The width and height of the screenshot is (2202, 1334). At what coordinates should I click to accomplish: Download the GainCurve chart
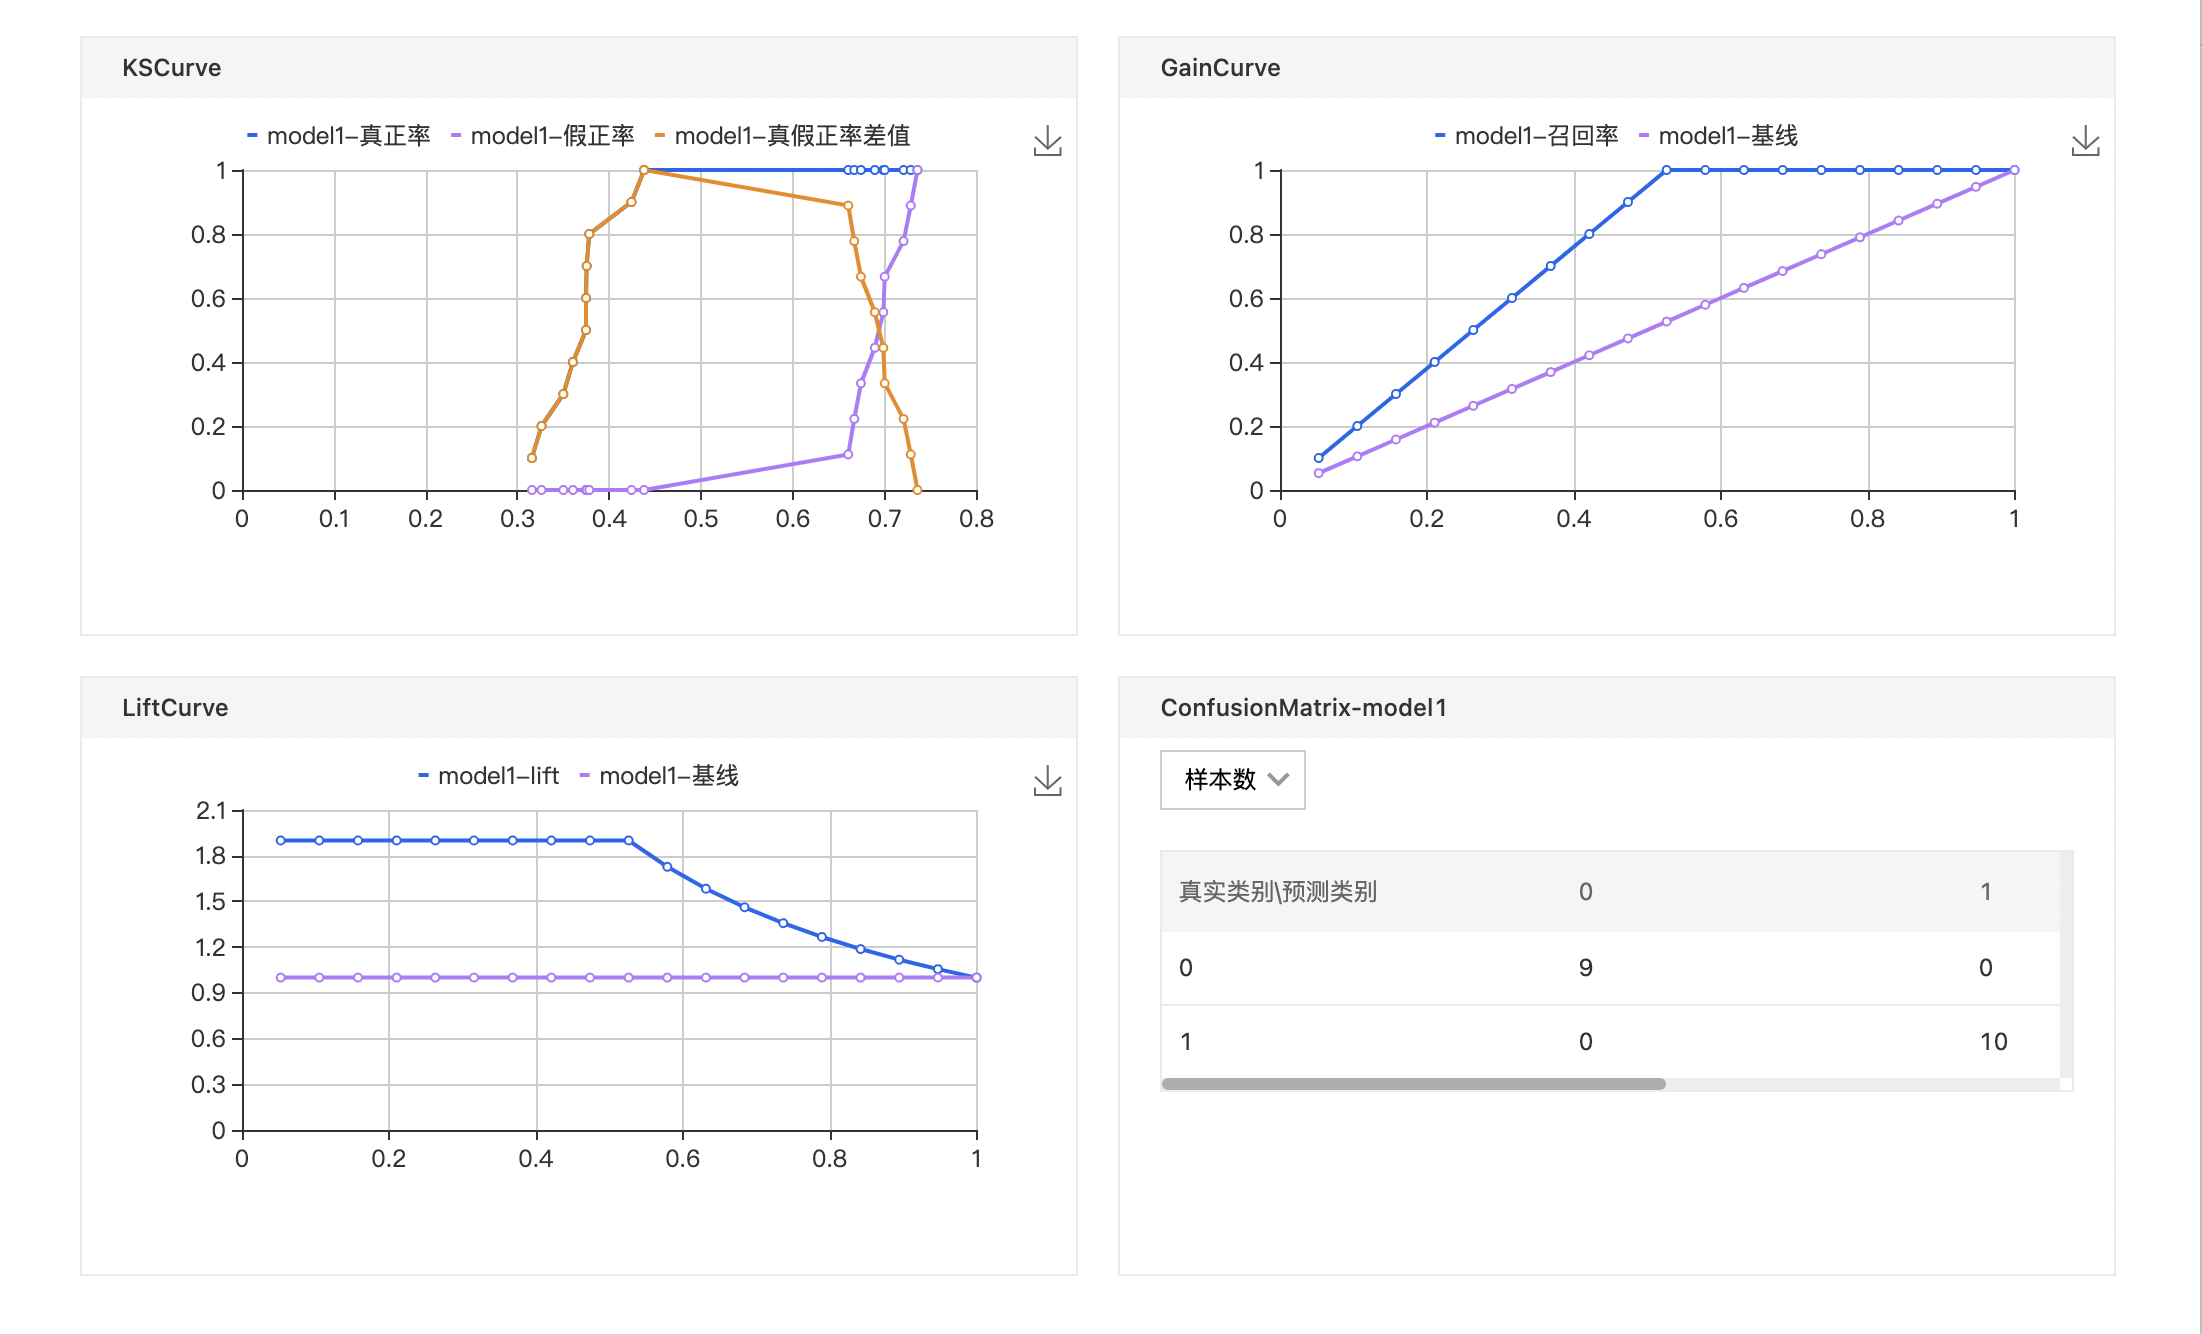point(2085,141)
